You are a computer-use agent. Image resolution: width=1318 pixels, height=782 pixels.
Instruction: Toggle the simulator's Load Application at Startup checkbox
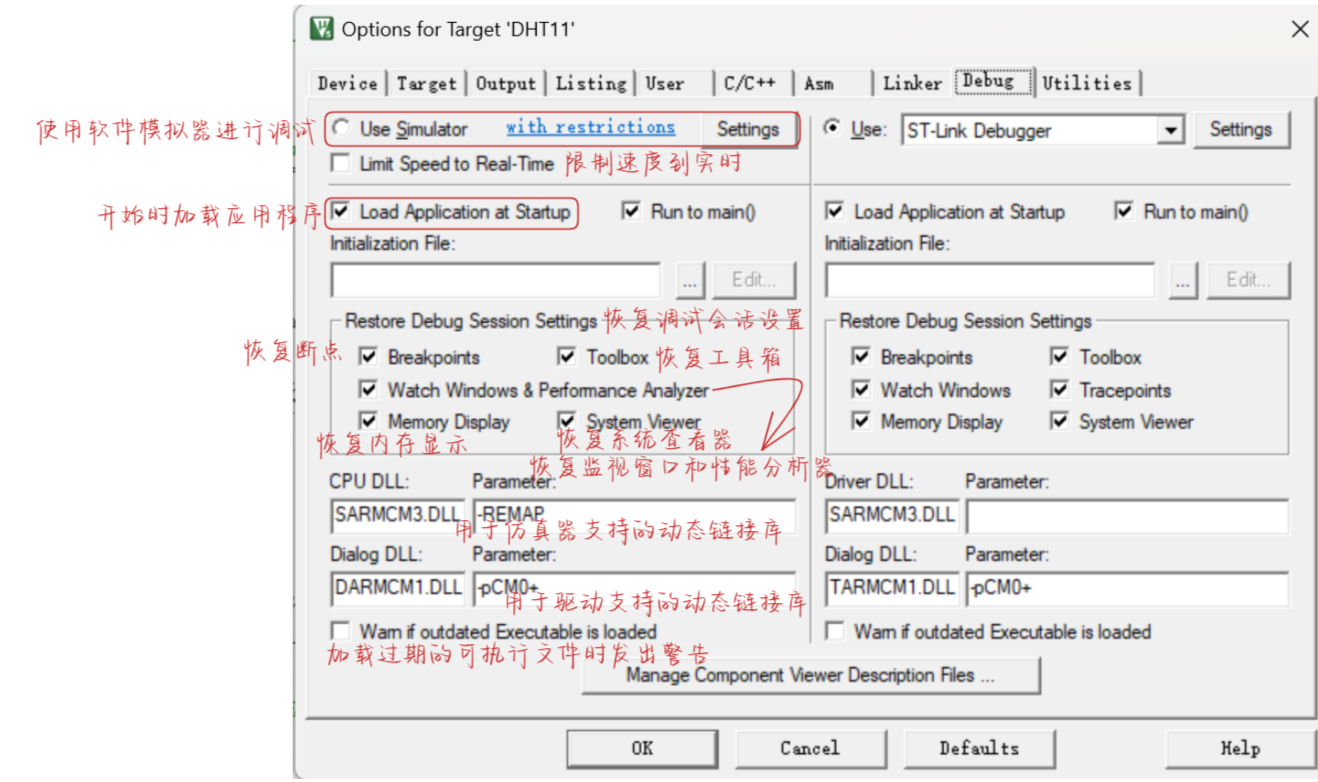click(342, 212)
